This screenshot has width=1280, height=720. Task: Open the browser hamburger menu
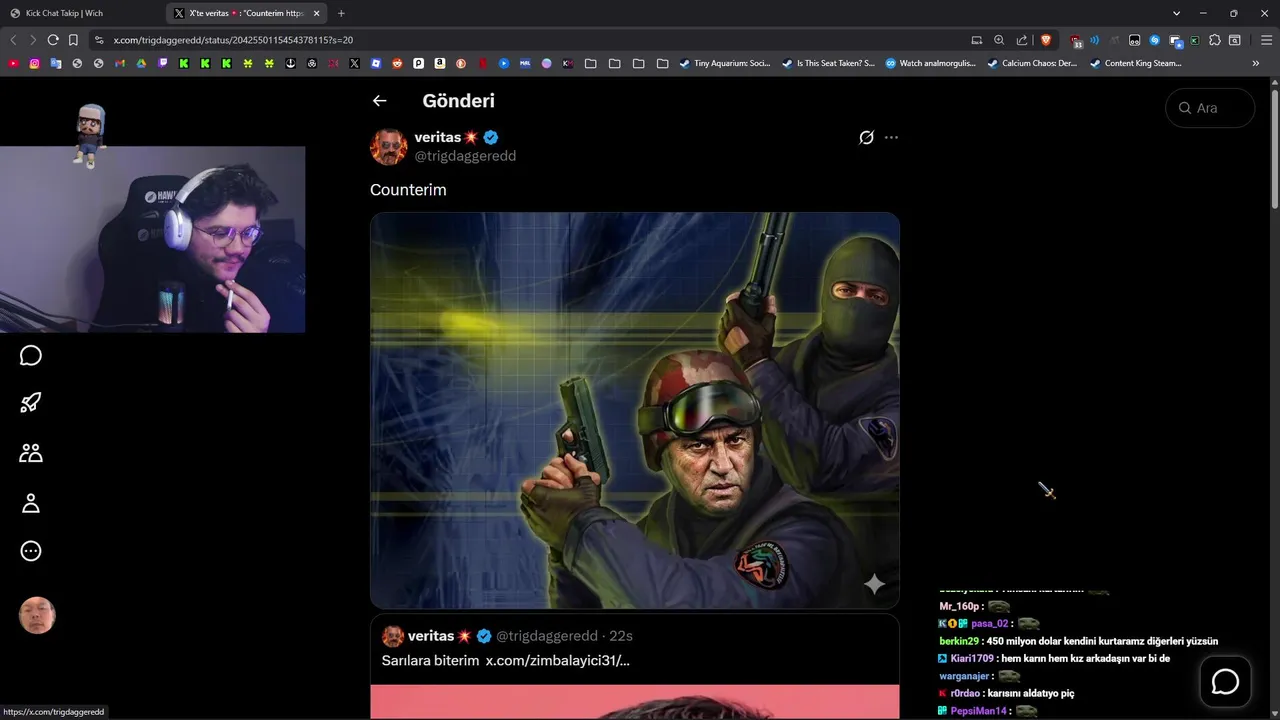tap(1266, 40)
